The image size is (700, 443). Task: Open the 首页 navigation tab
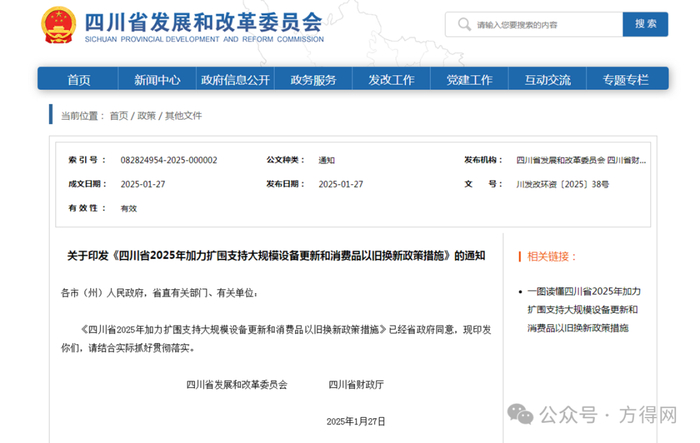[x=79, y=80]
